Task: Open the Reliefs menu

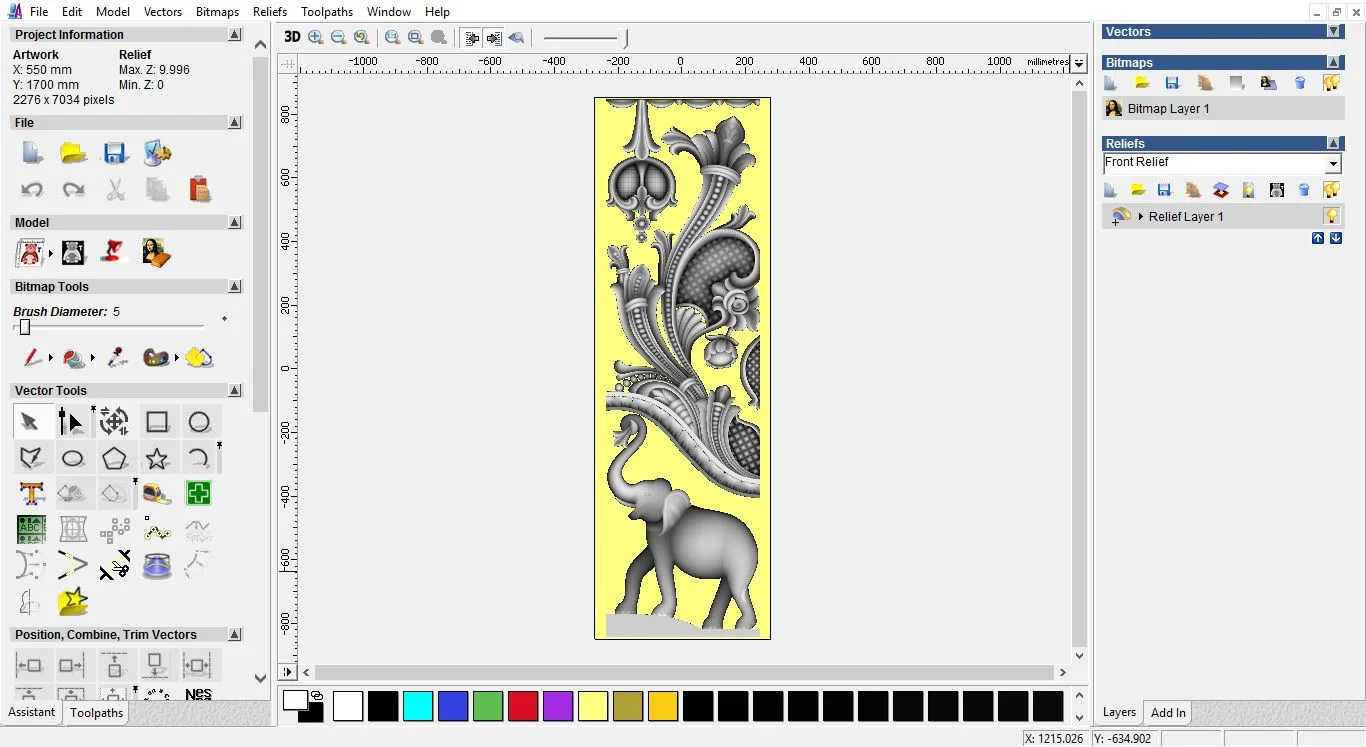Action: coord(269,12)
